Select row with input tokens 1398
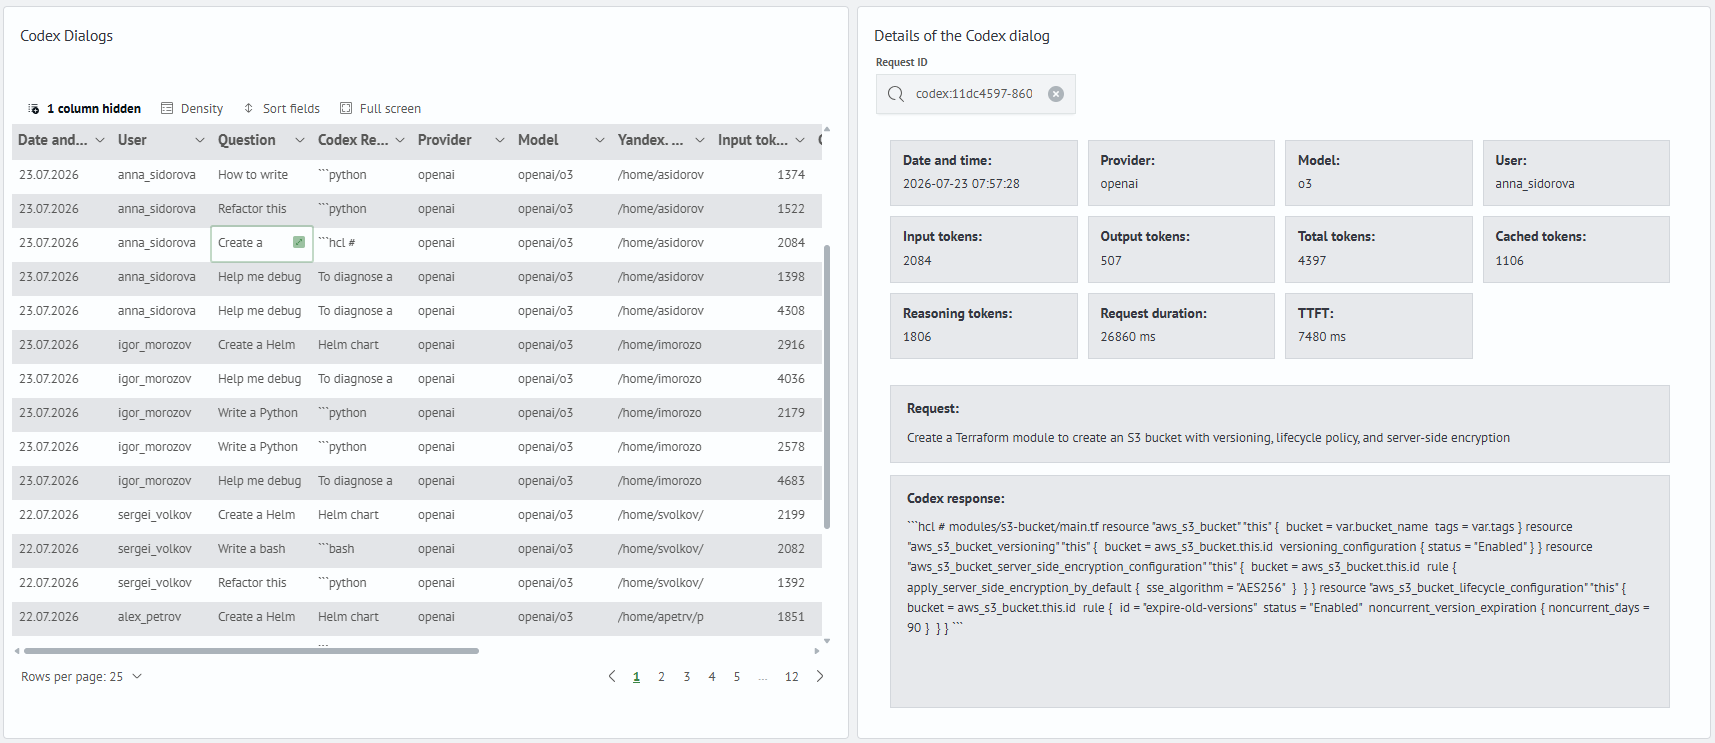 pos(417,277)
